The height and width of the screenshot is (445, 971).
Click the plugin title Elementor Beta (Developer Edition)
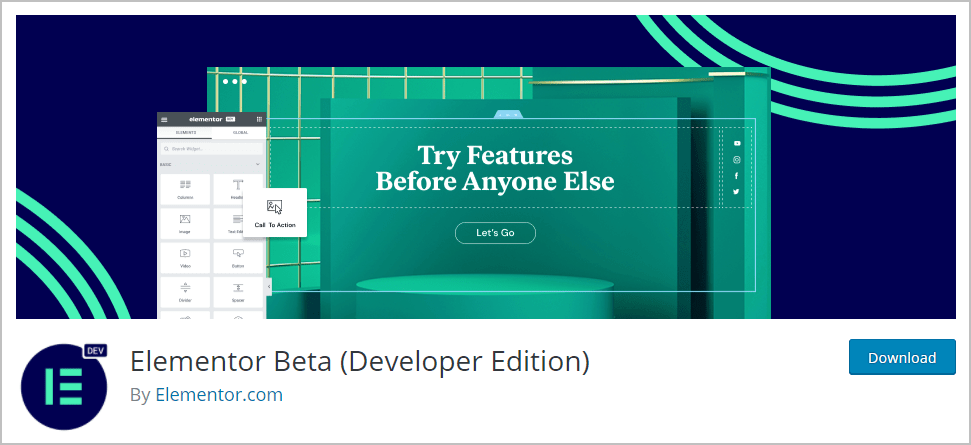359,361
